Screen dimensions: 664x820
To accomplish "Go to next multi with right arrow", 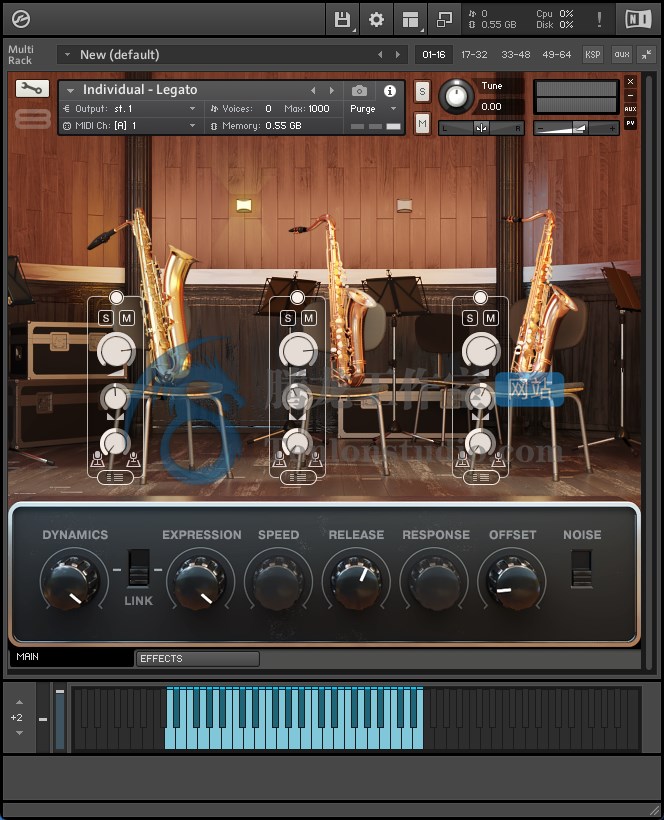I will coord(398,54).
